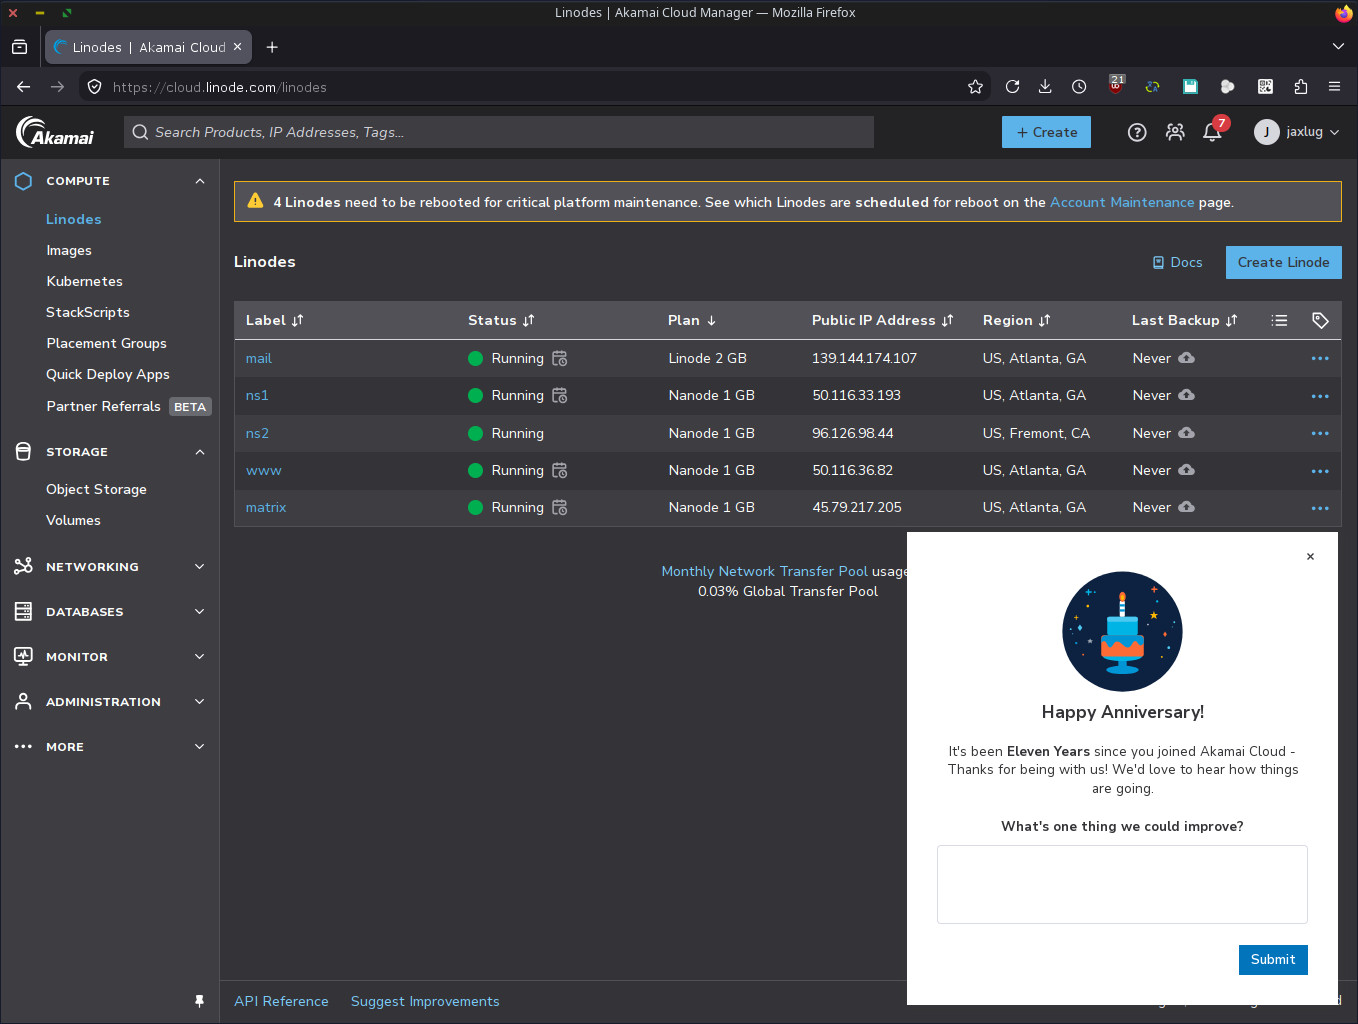
Task: Sort the table by Status column
Action: 501,320
